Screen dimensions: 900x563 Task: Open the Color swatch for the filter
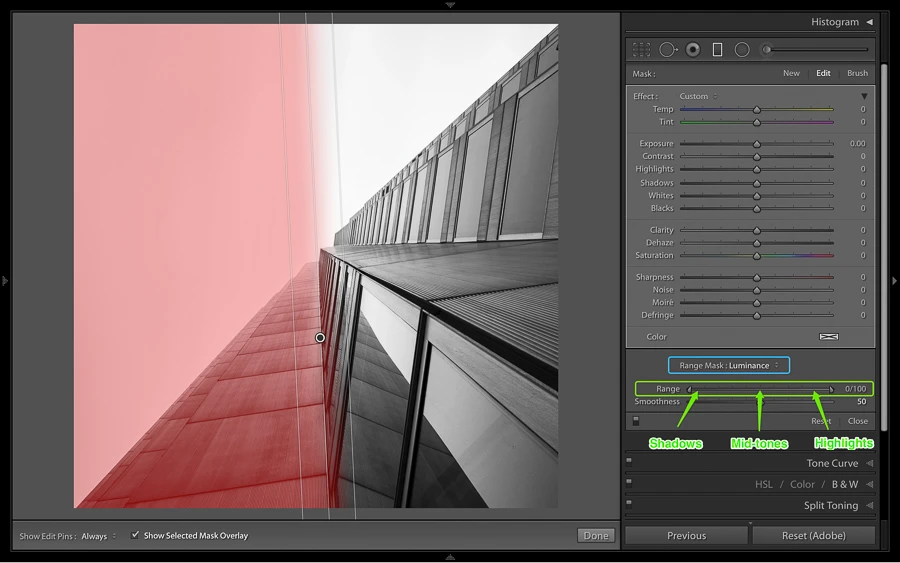tap(828, 337)
